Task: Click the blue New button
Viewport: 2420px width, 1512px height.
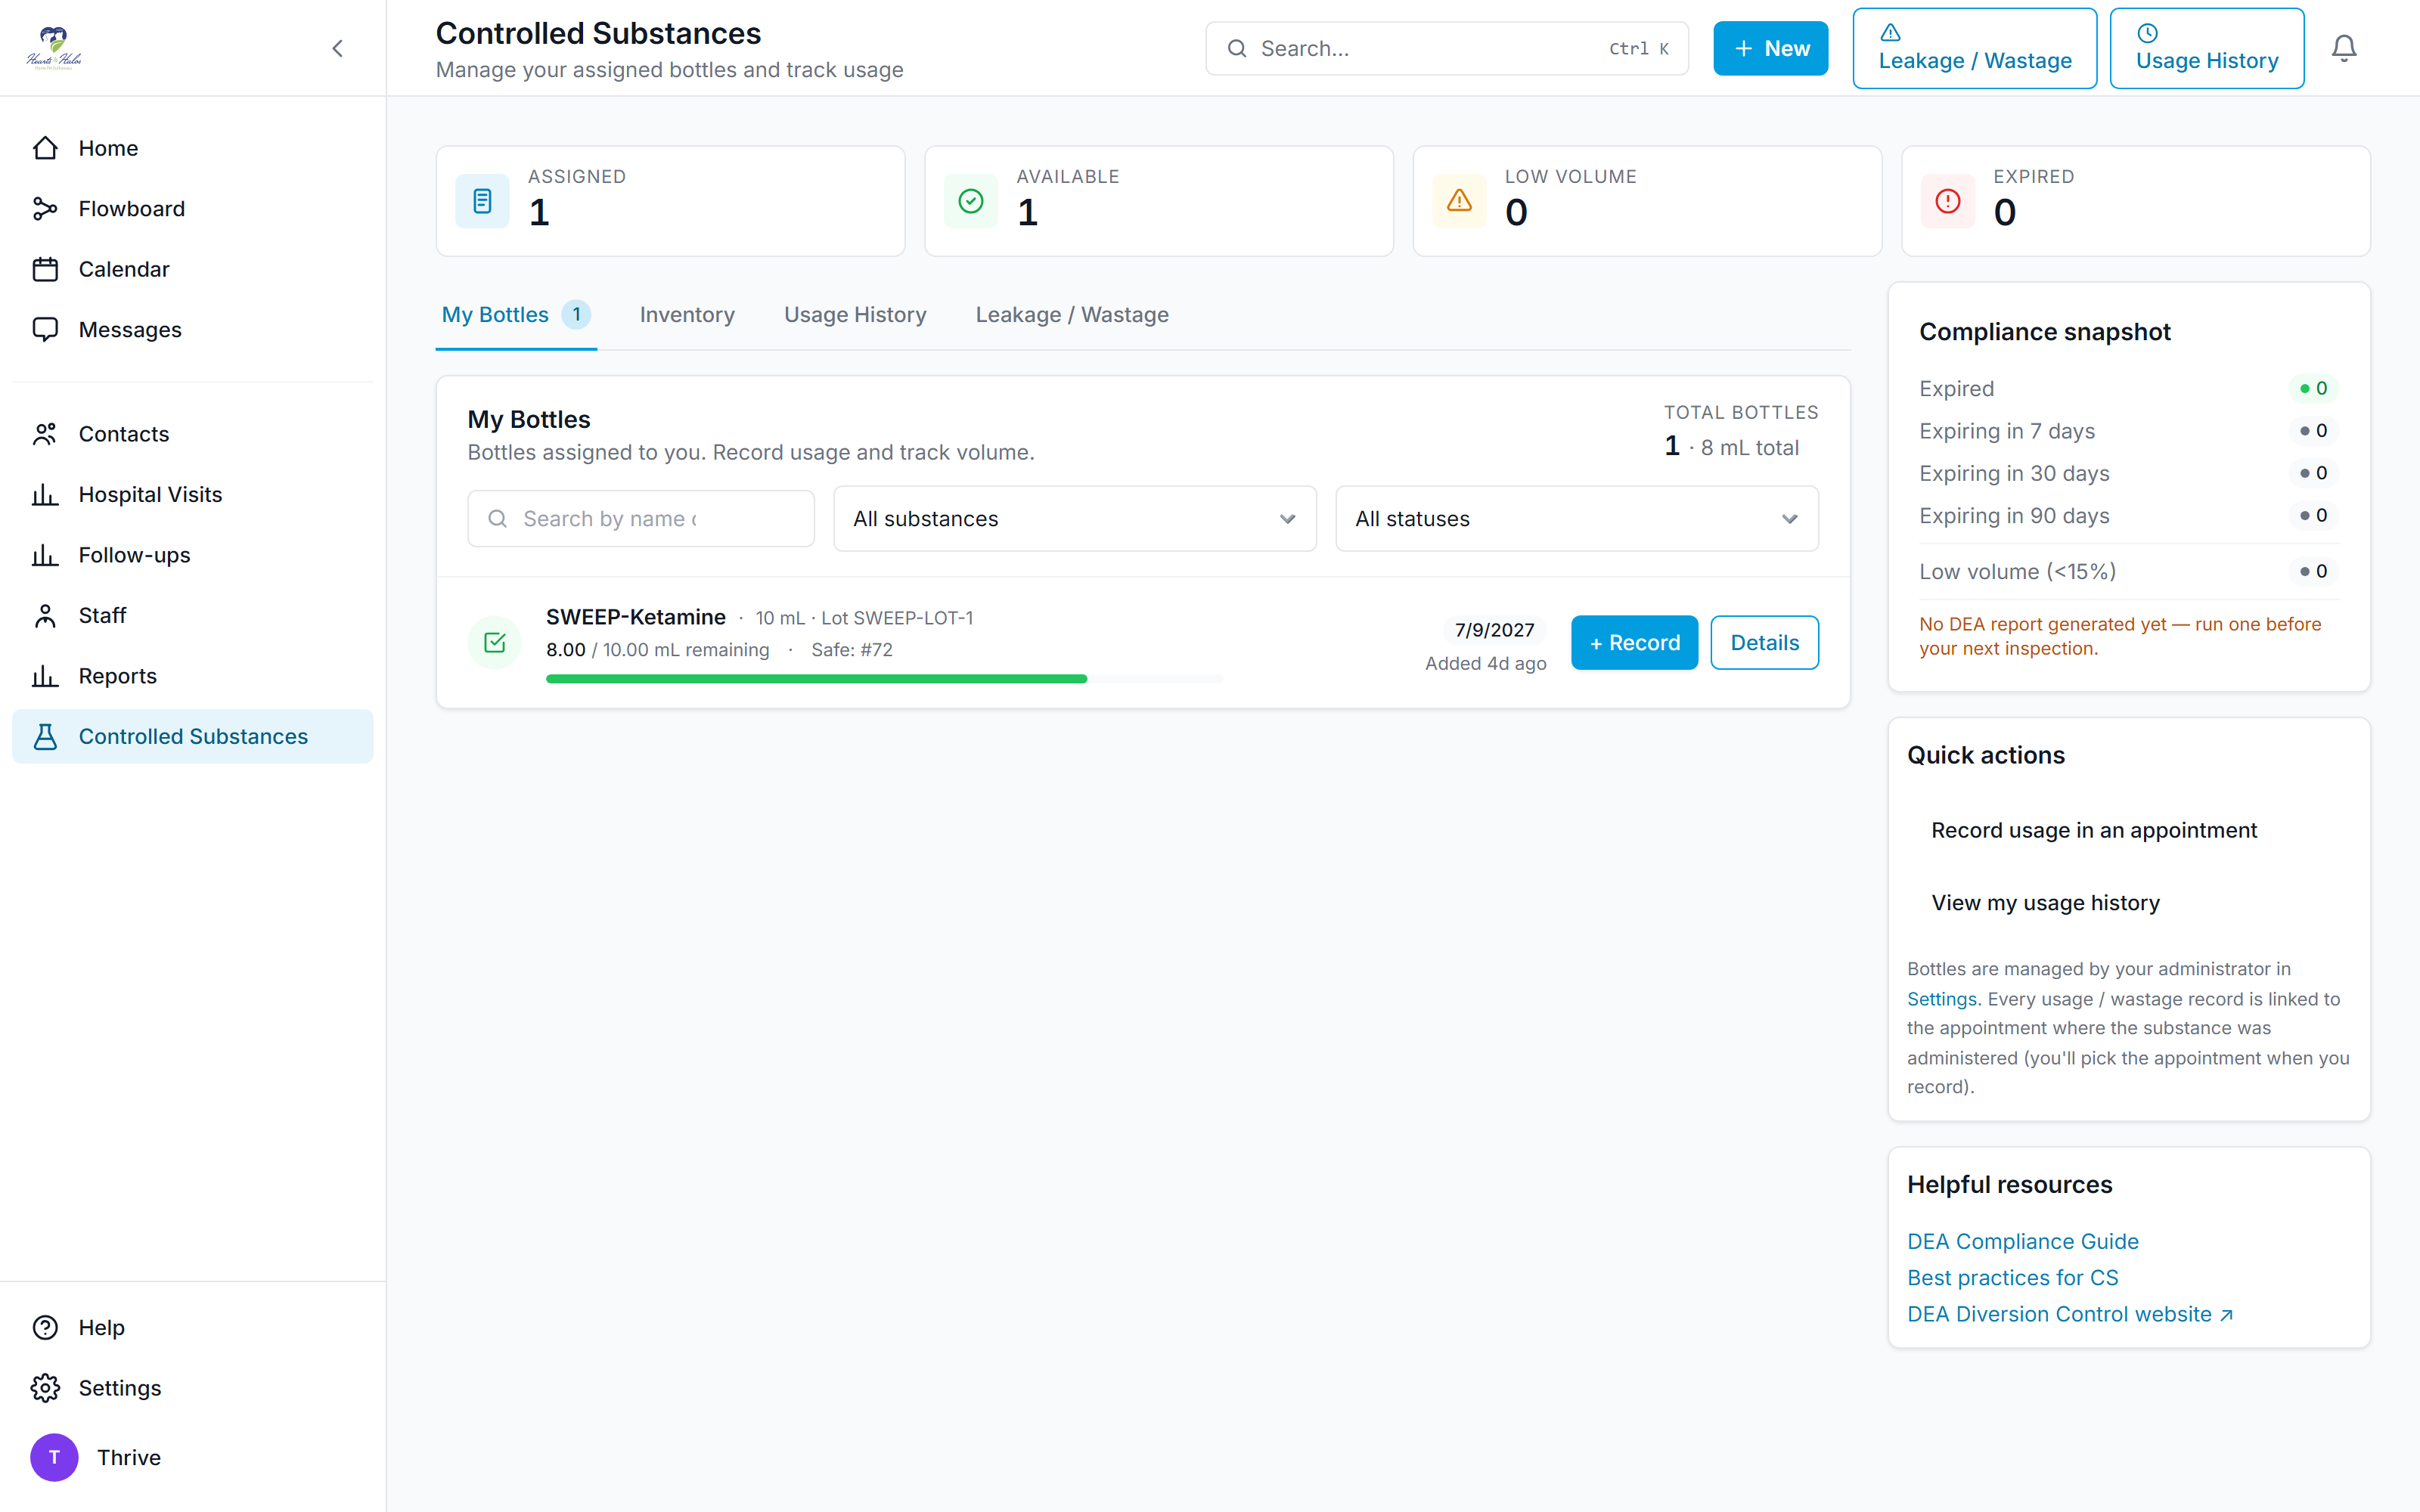Action: [1770, 48]
